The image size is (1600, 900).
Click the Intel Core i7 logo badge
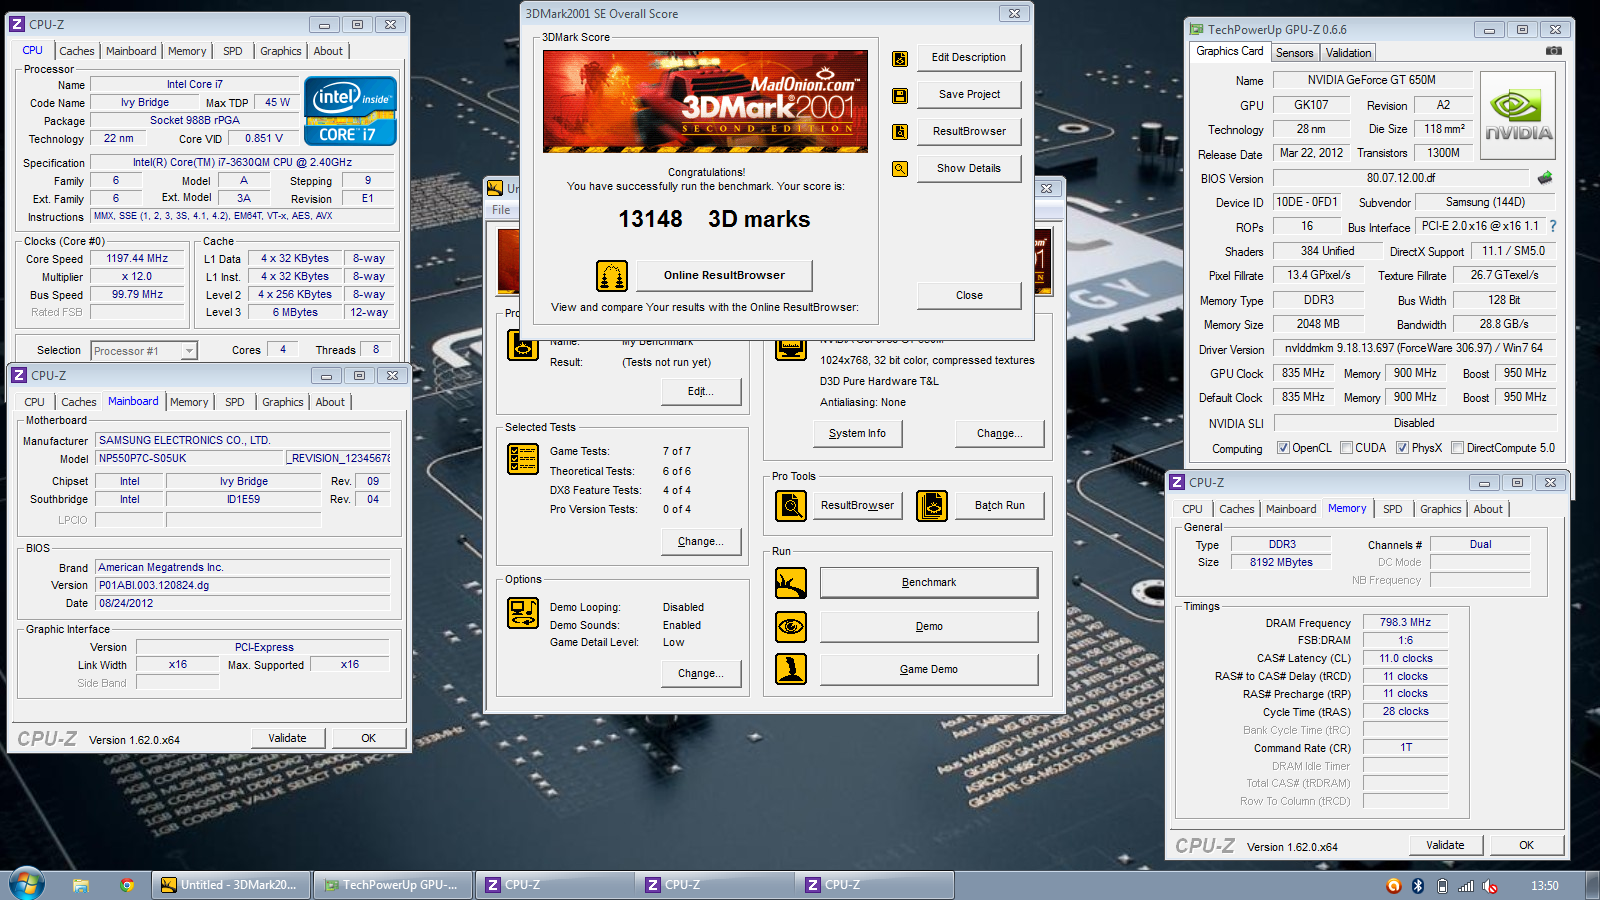click(x=350, y=111)
